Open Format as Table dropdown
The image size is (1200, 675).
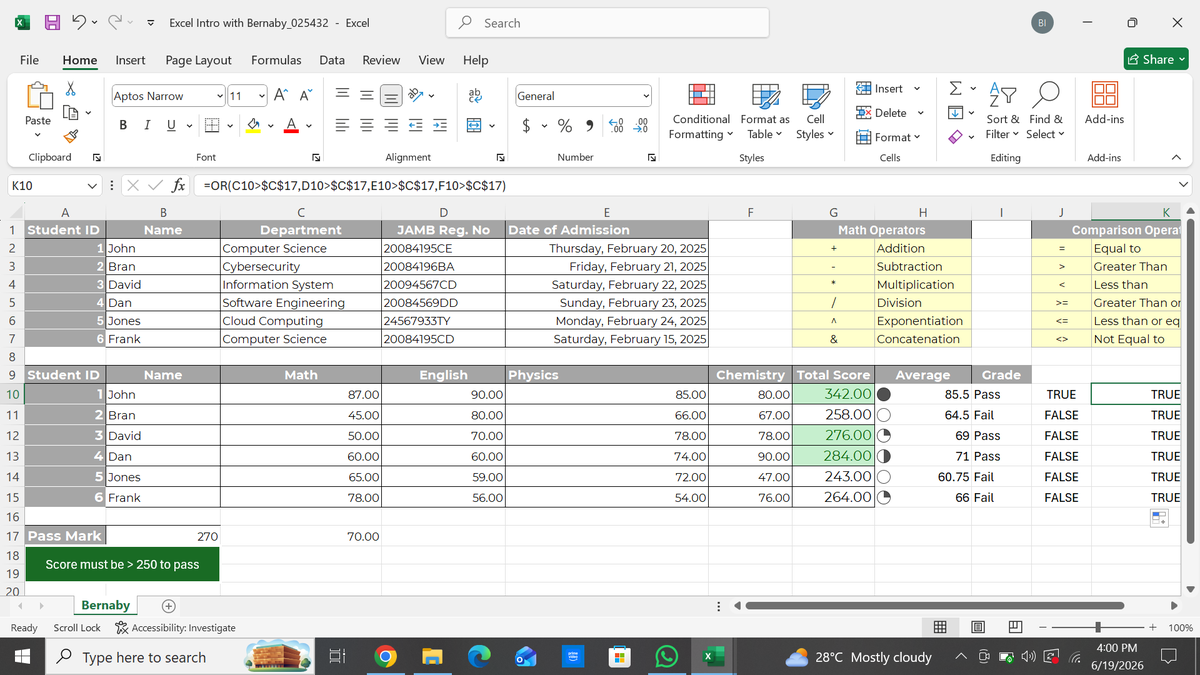click(768, 111)
